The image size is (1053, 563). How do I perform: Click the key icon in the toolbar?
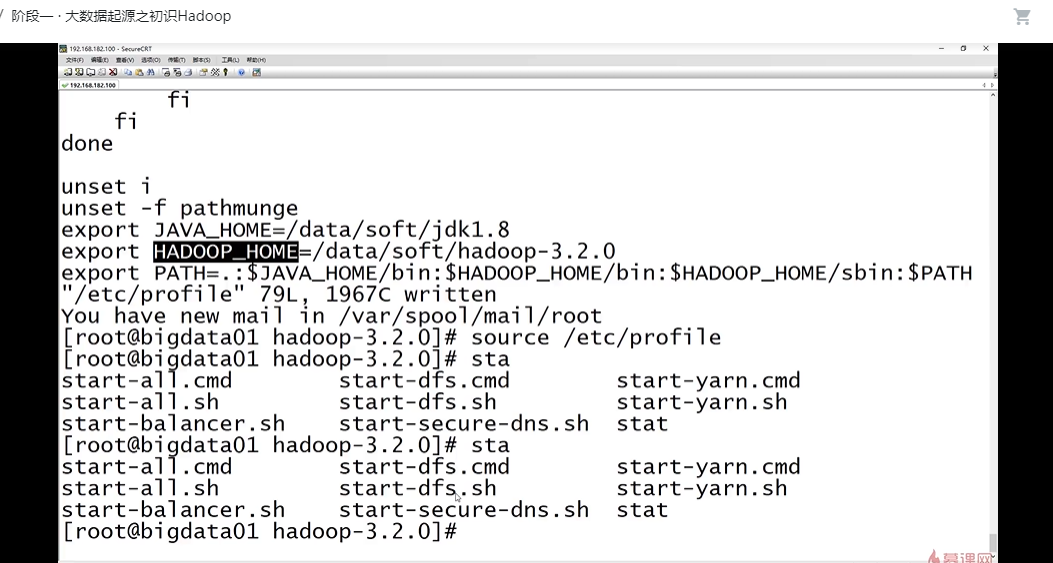click(x=226, y=72)
